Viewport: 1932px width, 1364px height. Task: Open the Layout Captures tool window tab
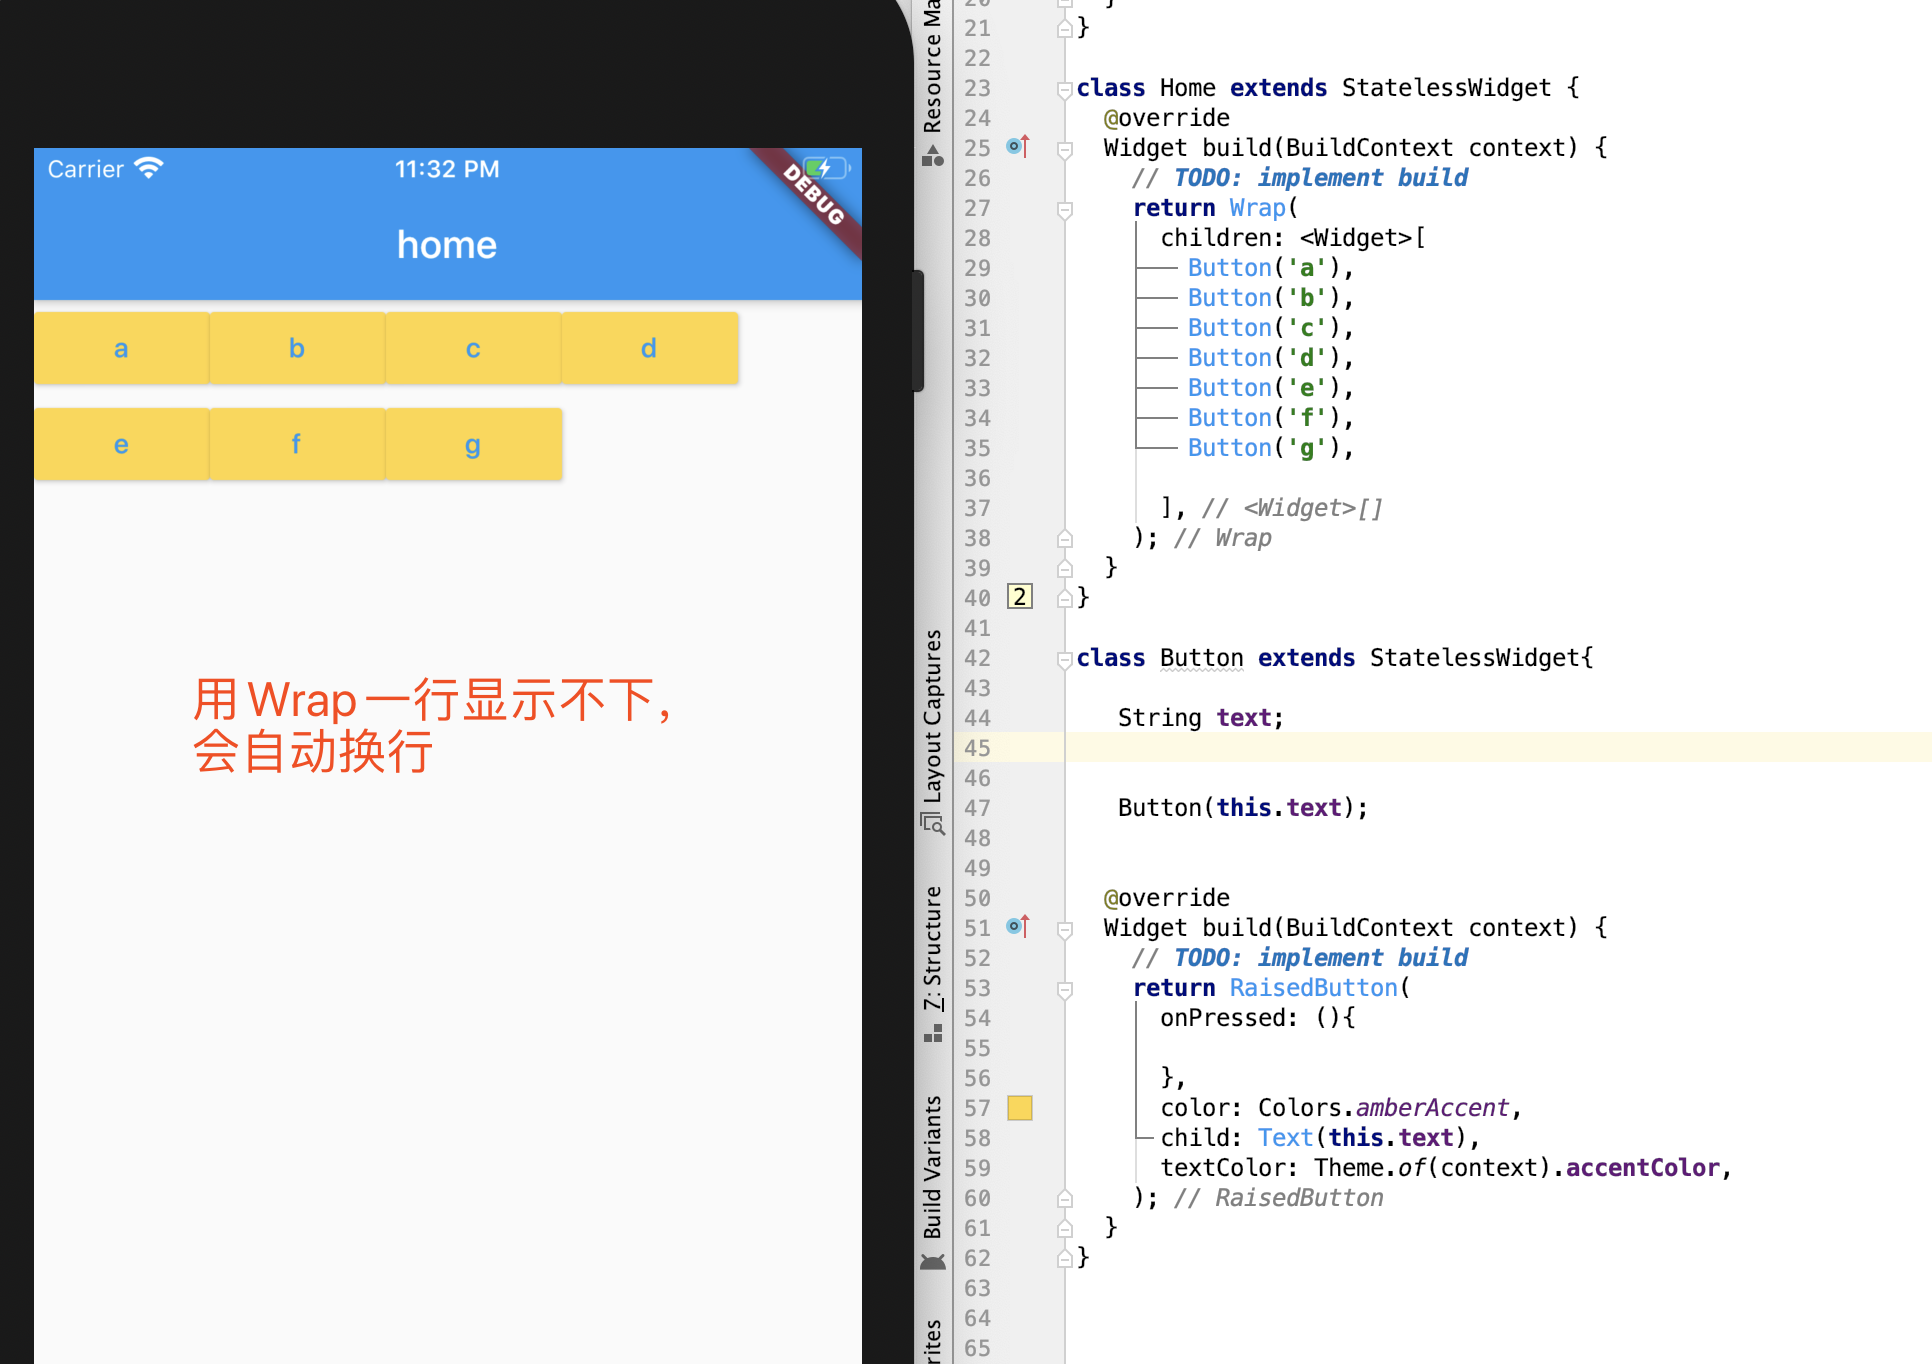(932, 716)
